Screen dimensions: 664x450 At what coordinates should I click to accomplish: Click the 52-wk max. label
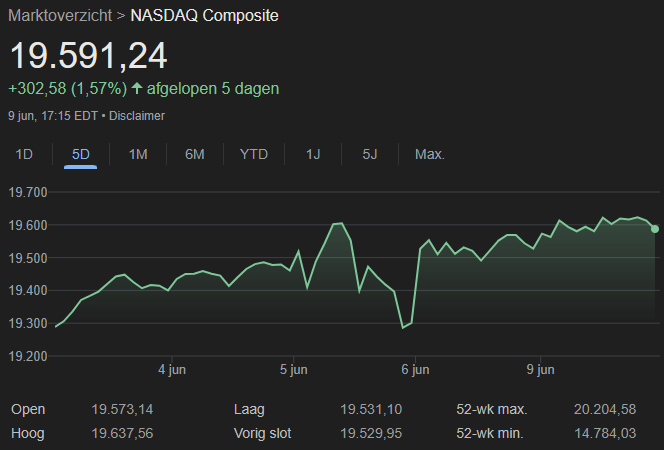point(492,409)
